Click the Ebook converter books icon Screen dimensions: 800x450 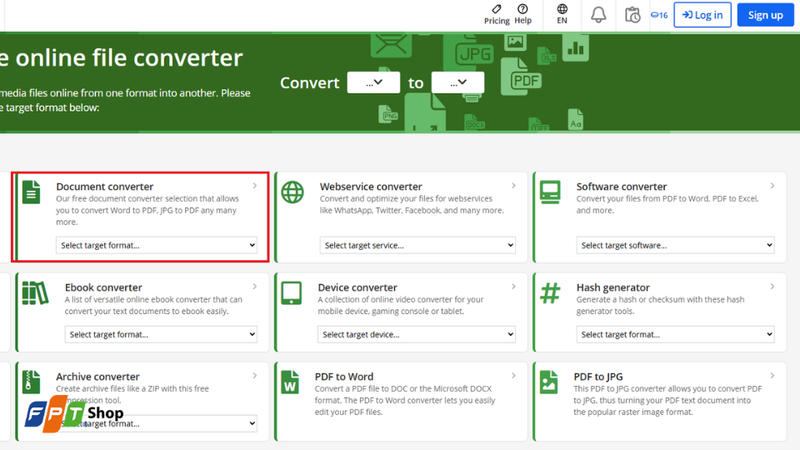[35, 293]
